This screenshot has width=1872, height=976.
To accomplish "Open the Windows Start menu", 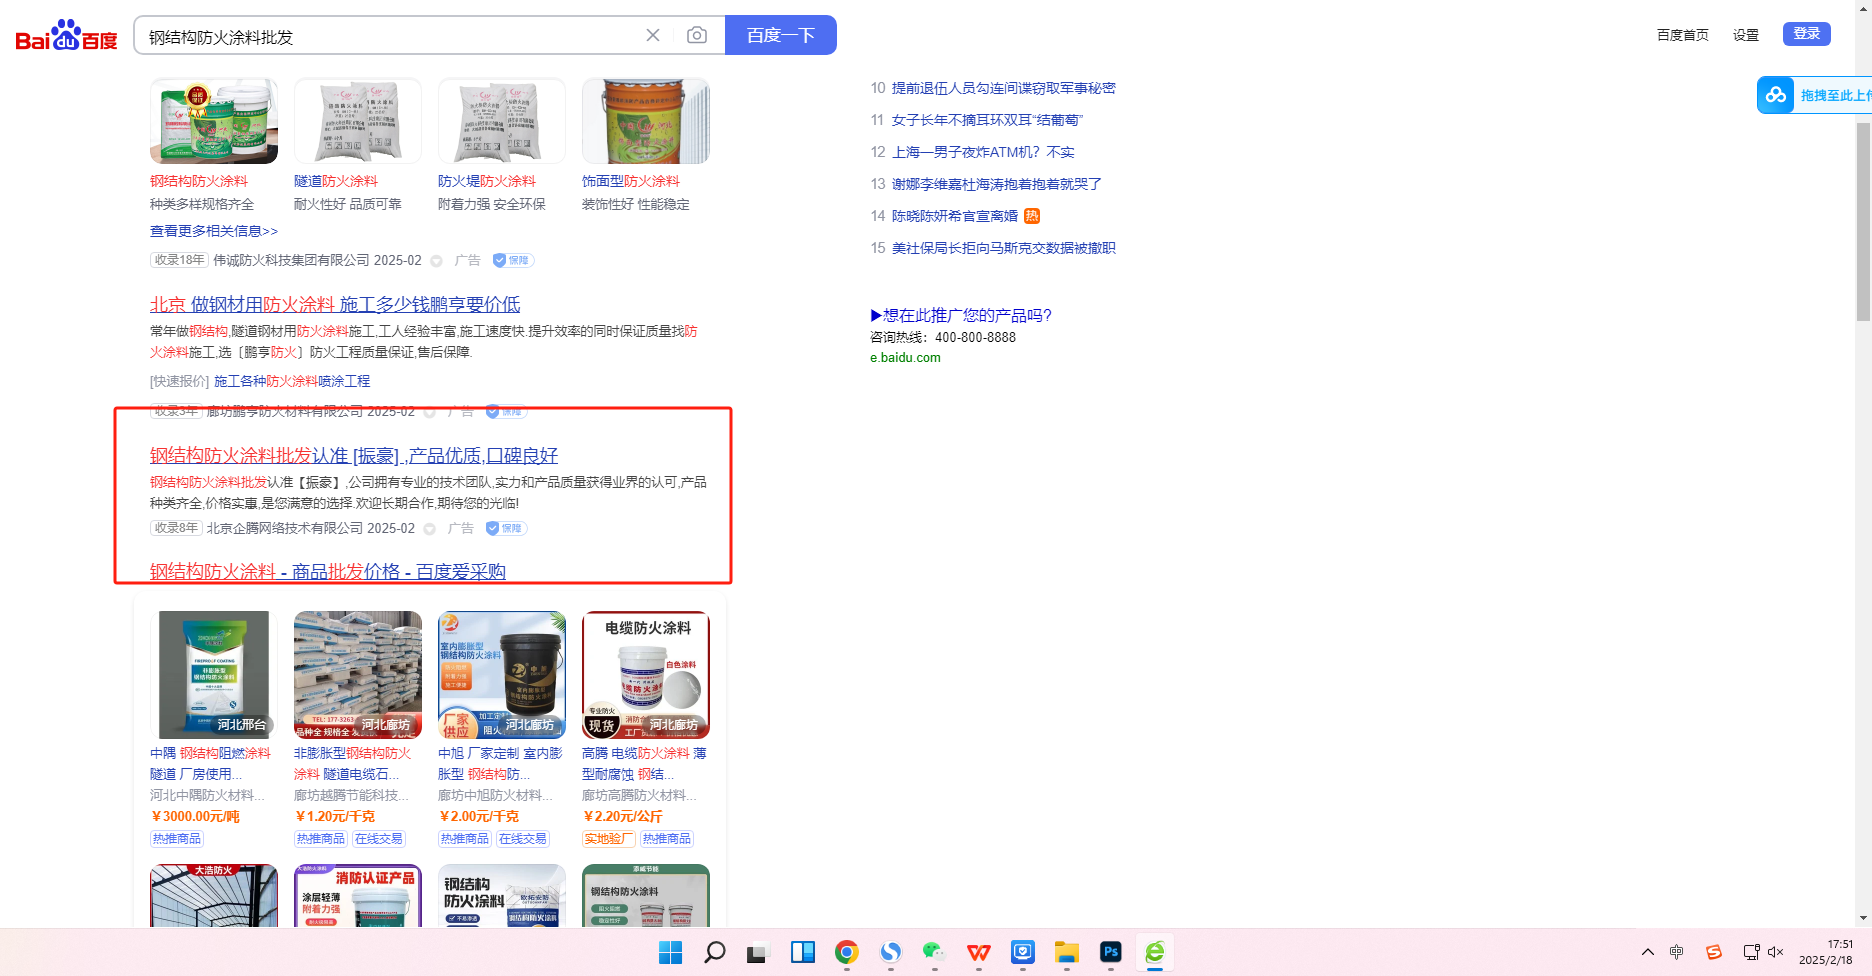I will tap(670, 952).
